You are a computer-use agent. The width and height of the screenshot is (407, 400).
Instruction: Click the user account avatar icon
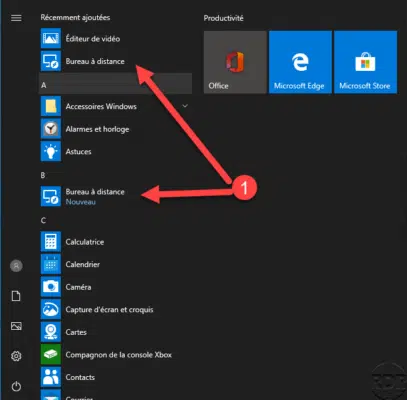coord(16,266)
